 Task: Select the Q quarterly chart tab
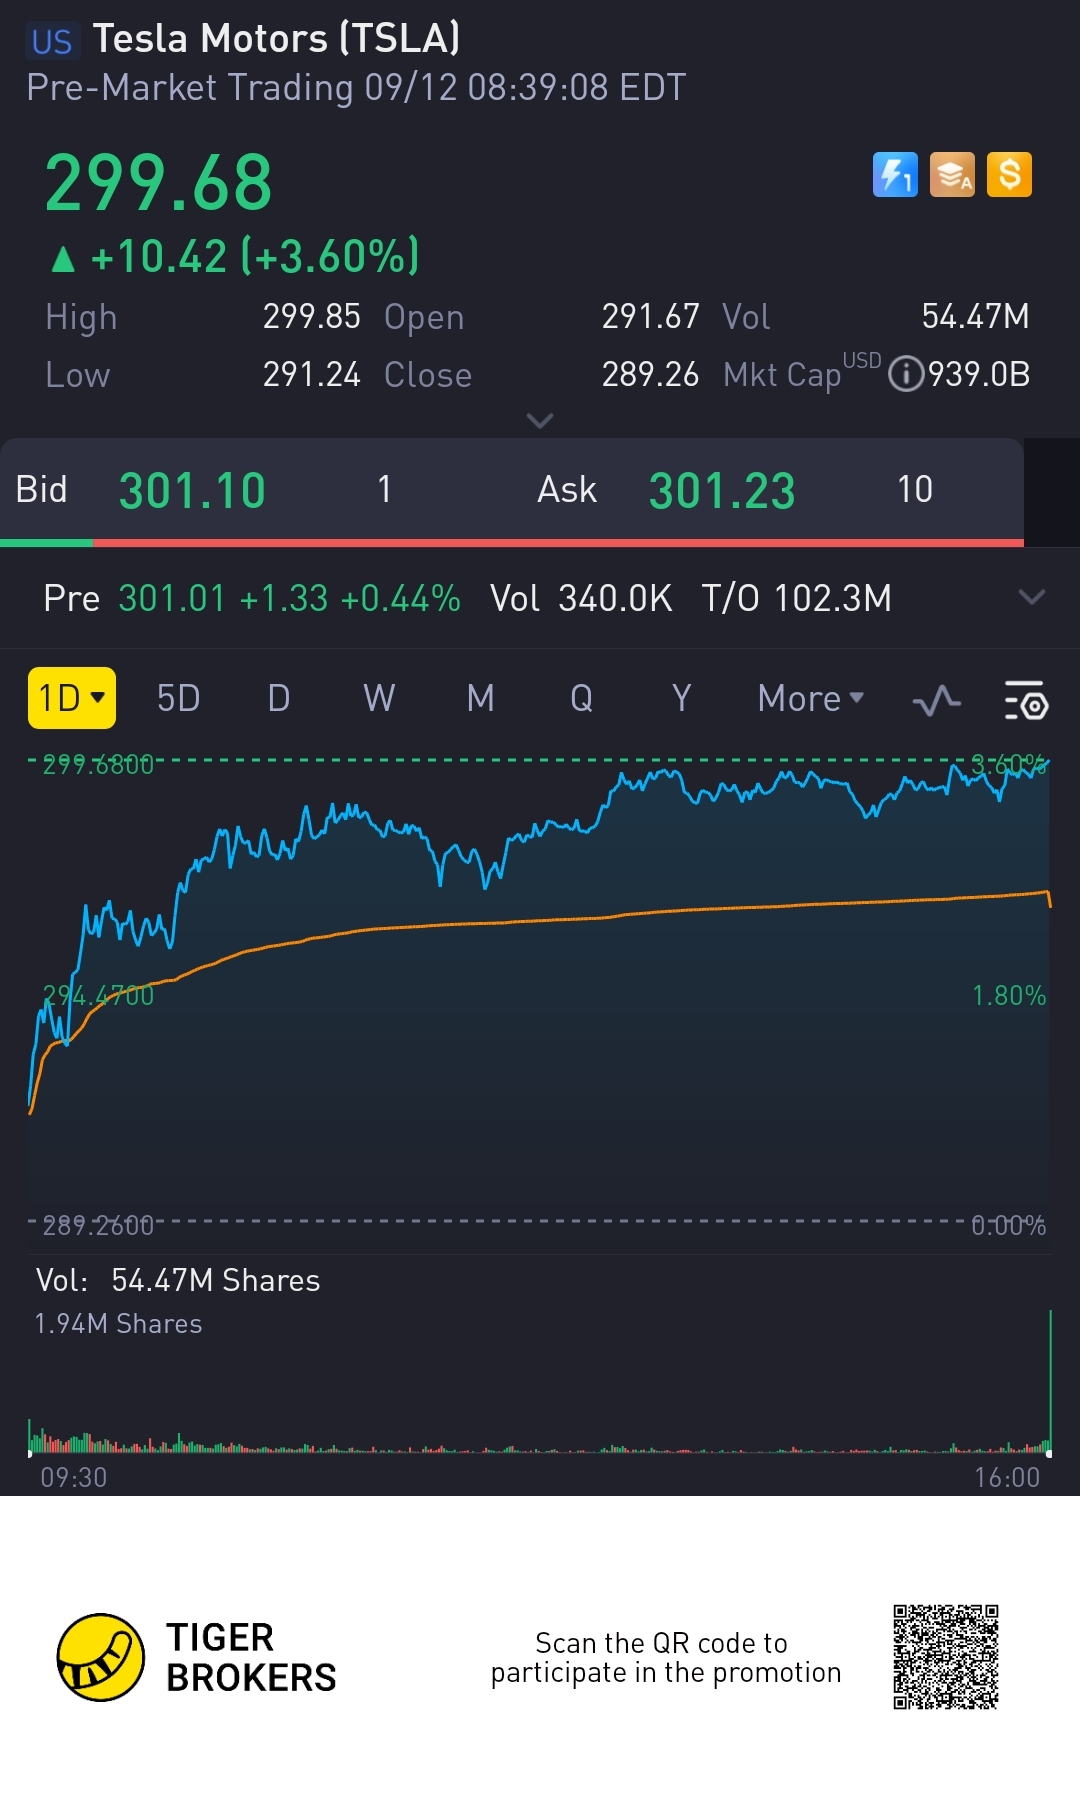pos(581,698)
